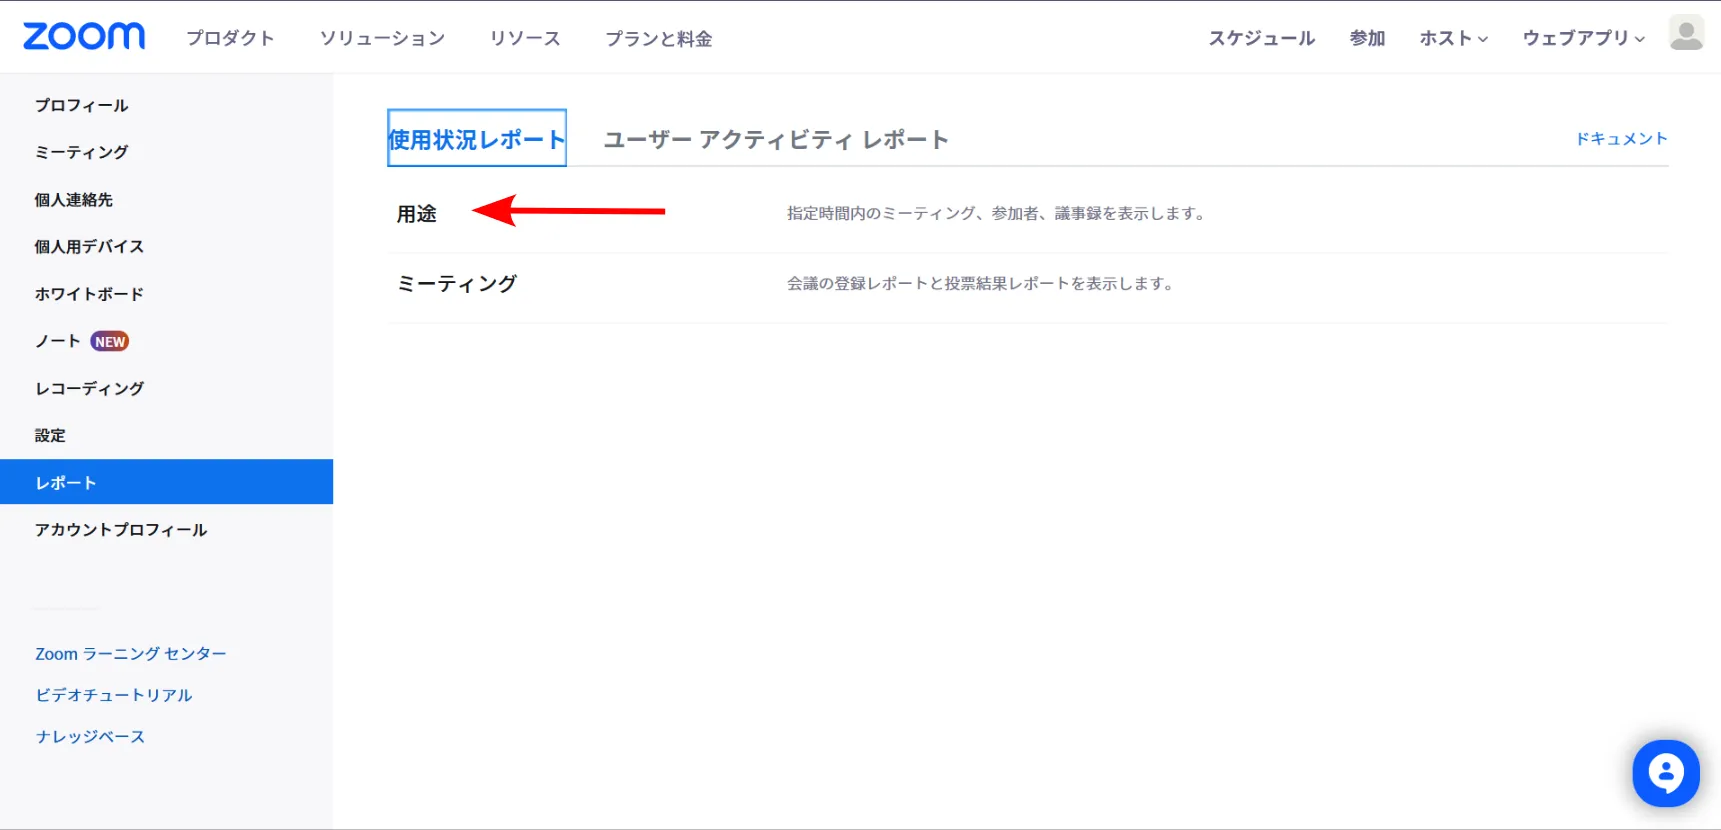Switch to ユーザー アクティビティ レポート tab
The height and width of the screenshot is (830, 1721).
point(776,140)
